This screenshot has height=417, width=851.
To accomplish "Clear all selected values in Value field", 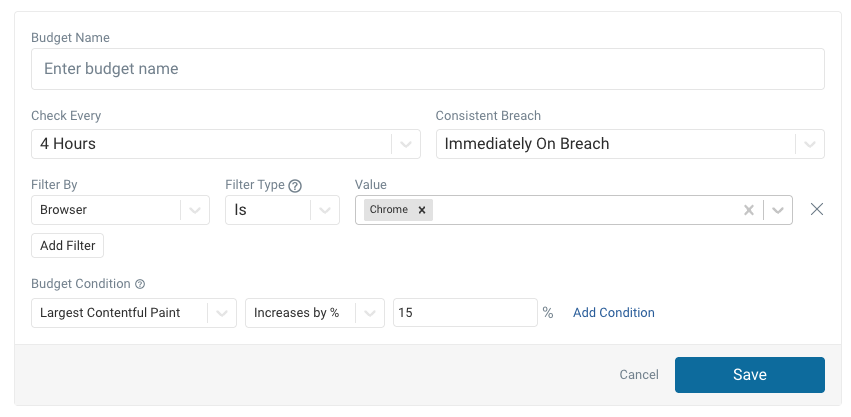I will [x=748, y=210].
